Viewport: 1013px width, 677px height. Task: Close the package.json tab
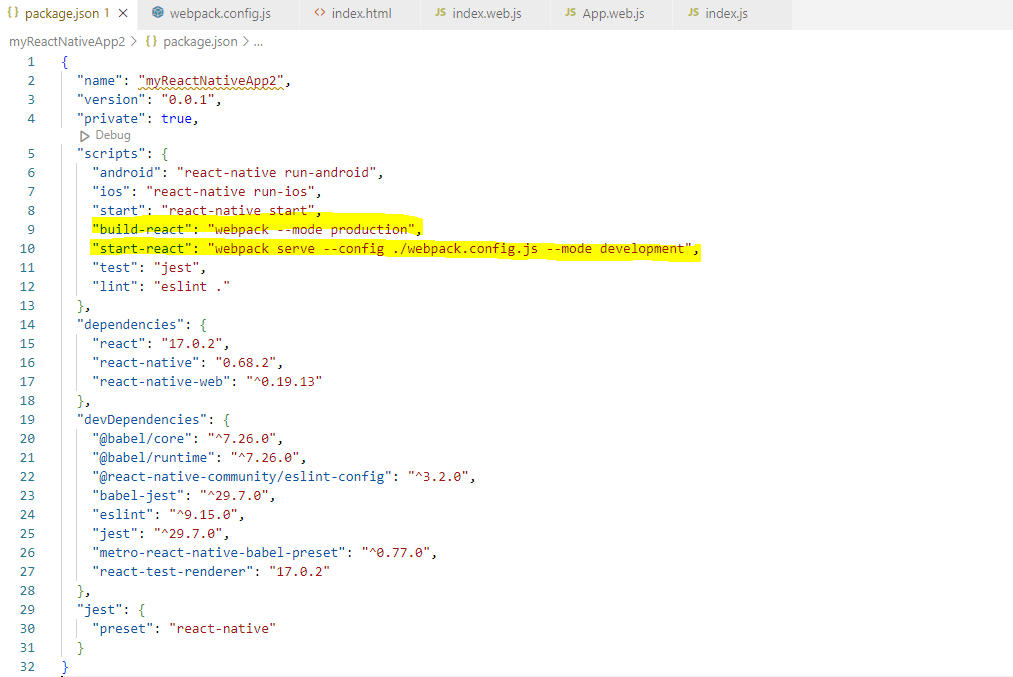tap(123, 14)
